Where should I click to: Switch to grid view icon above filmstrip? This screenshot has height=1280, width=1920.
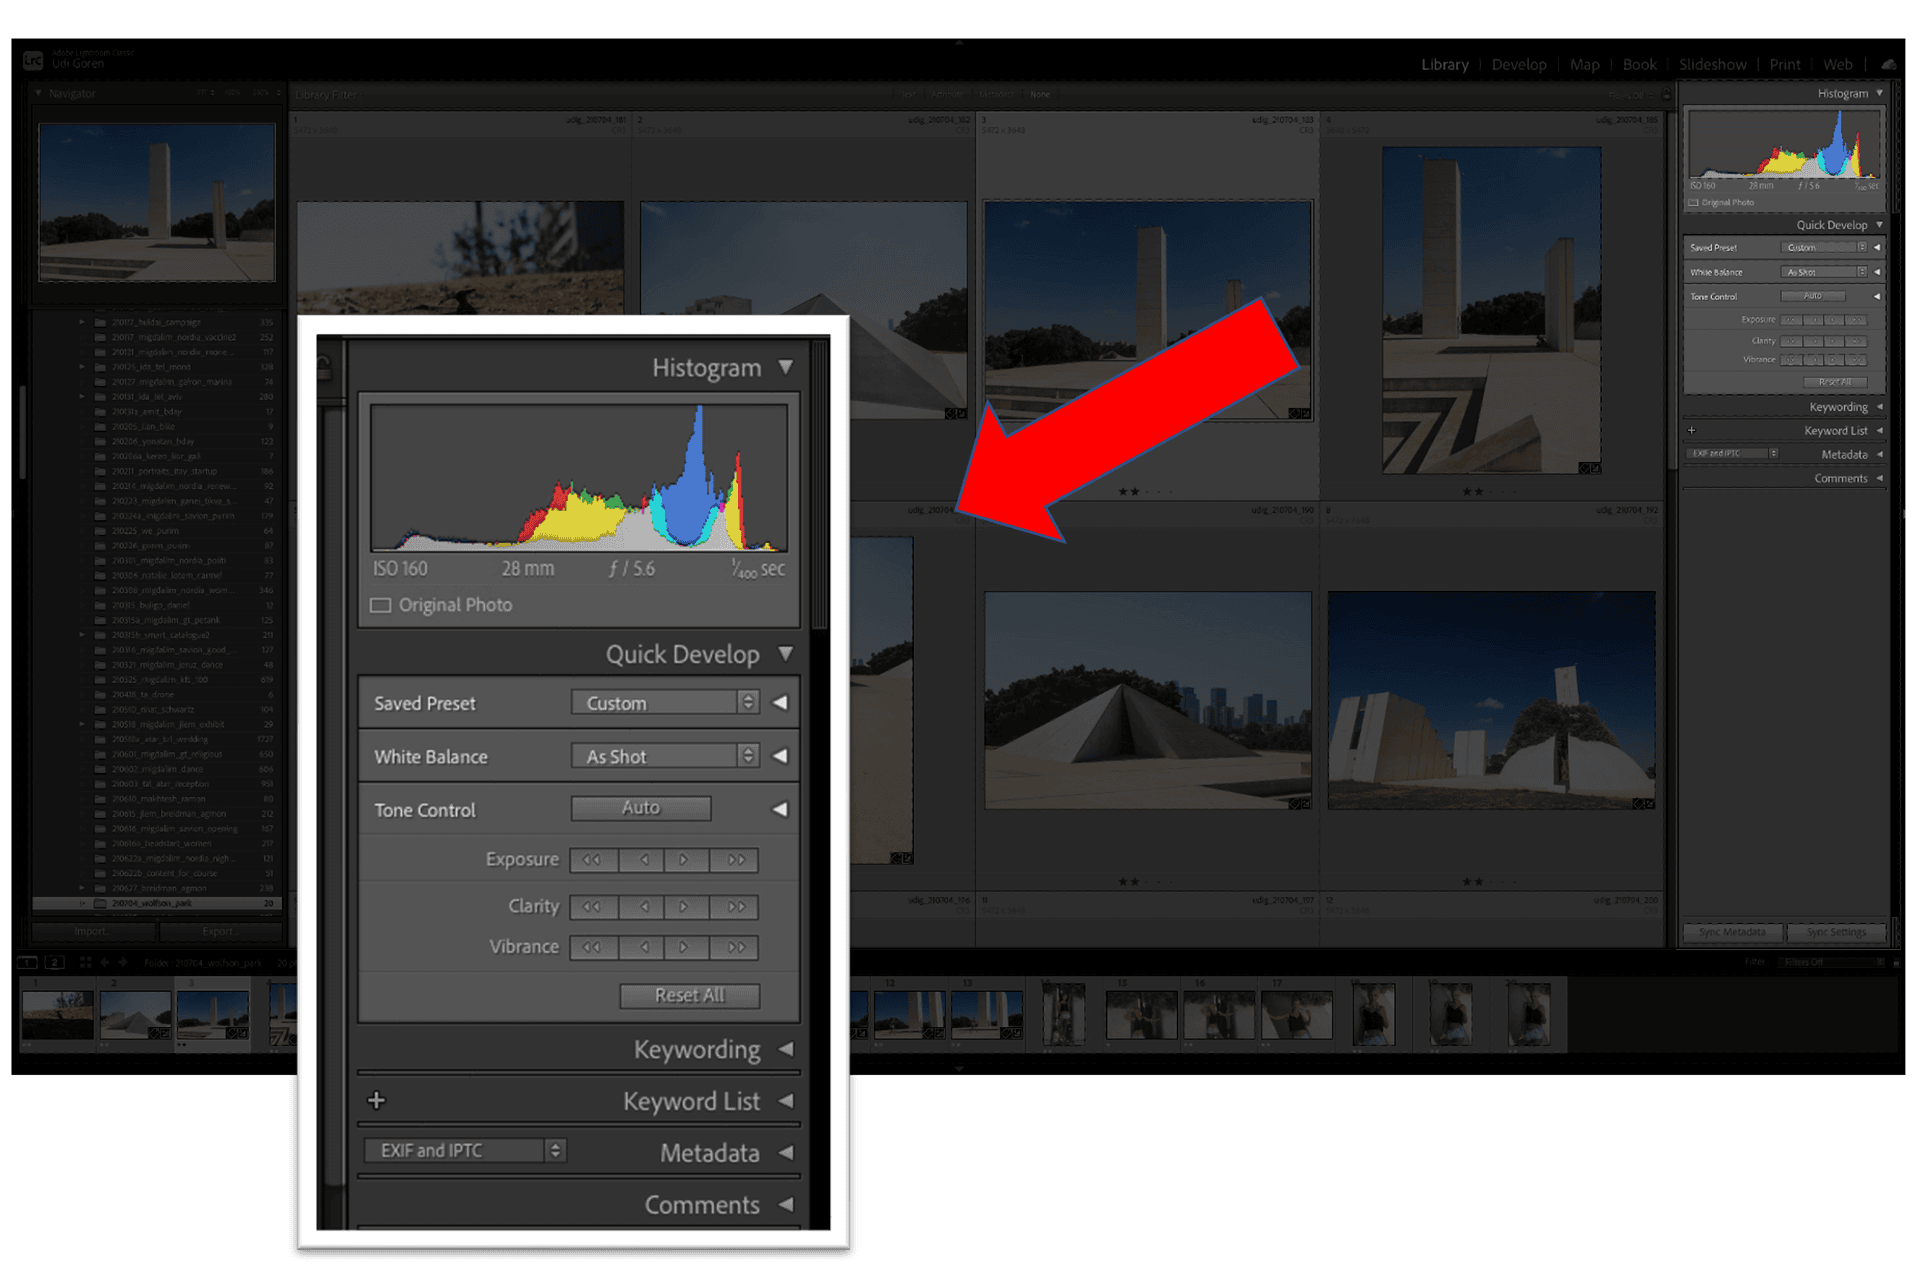[85, 962]
